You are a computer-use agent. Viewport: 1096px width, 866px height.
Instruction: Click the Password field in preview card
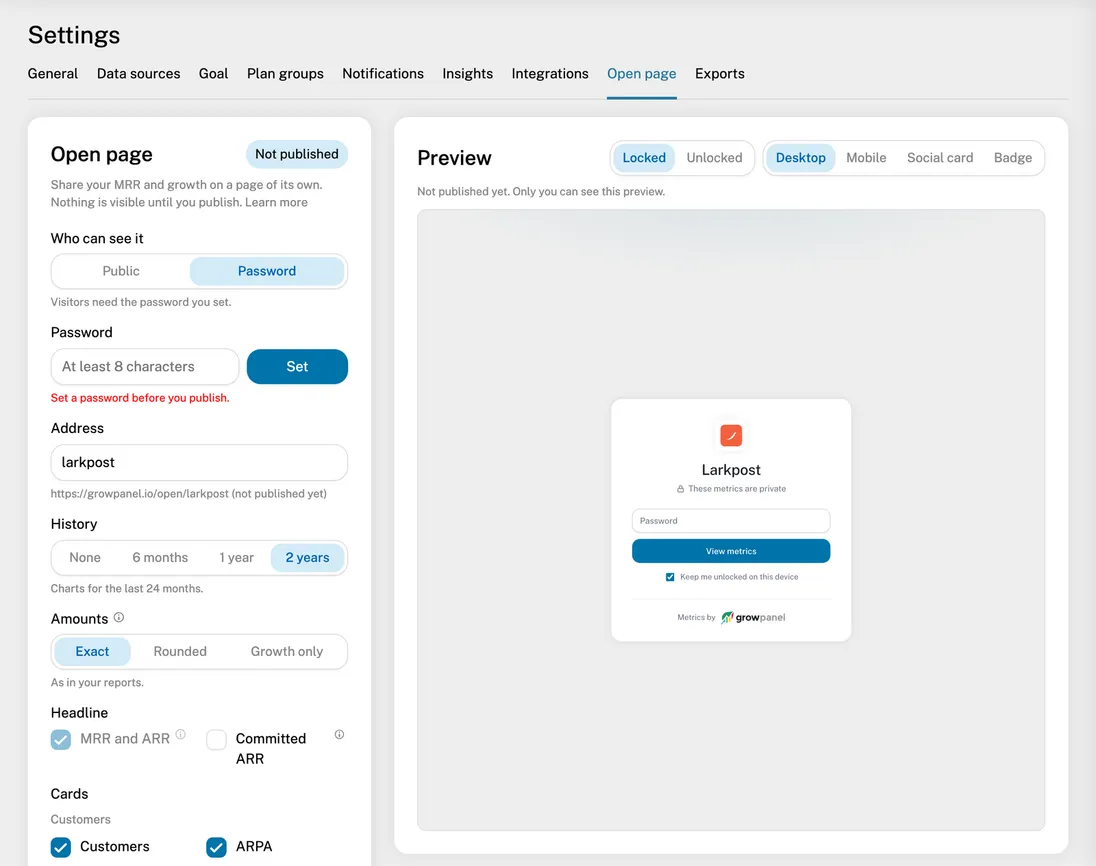coord(731,521)
